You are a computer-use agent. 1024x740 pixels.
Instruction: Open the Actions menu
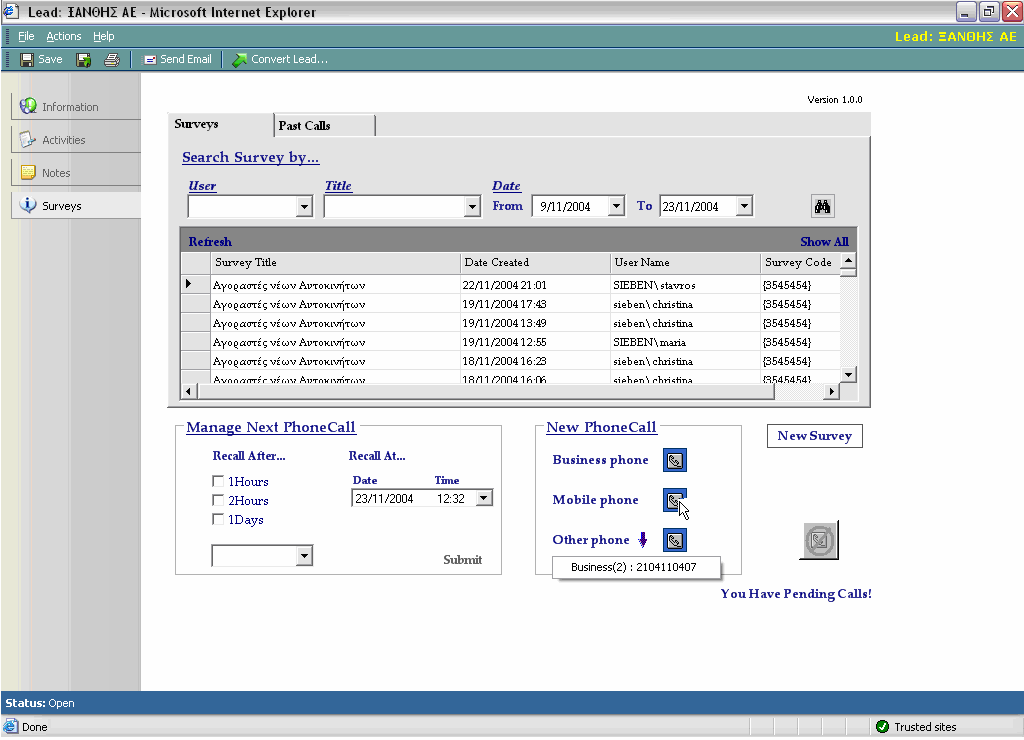[63, 36]
